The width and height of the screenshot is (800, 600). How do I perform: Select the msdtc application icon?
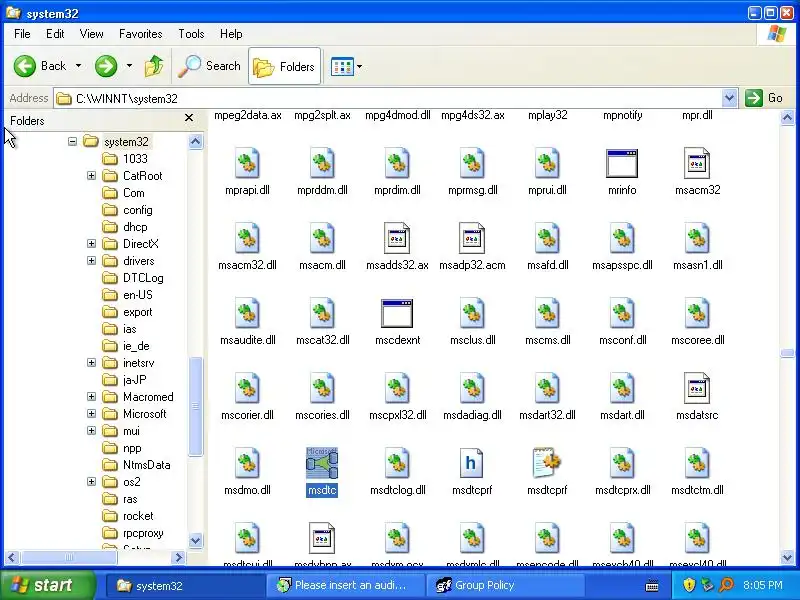pos(322,463)
